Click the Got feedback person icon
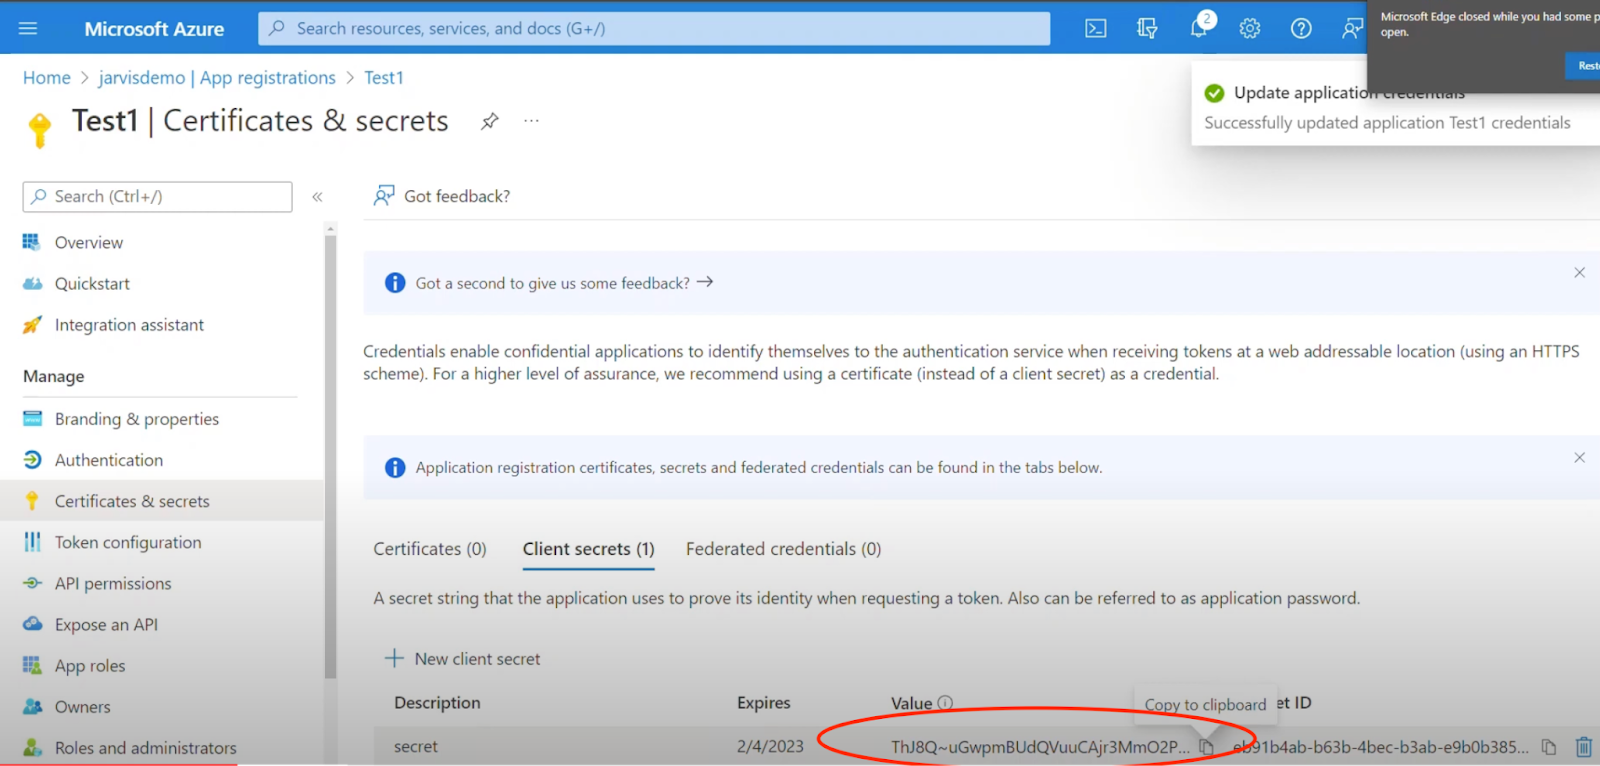 pos(384,196)
